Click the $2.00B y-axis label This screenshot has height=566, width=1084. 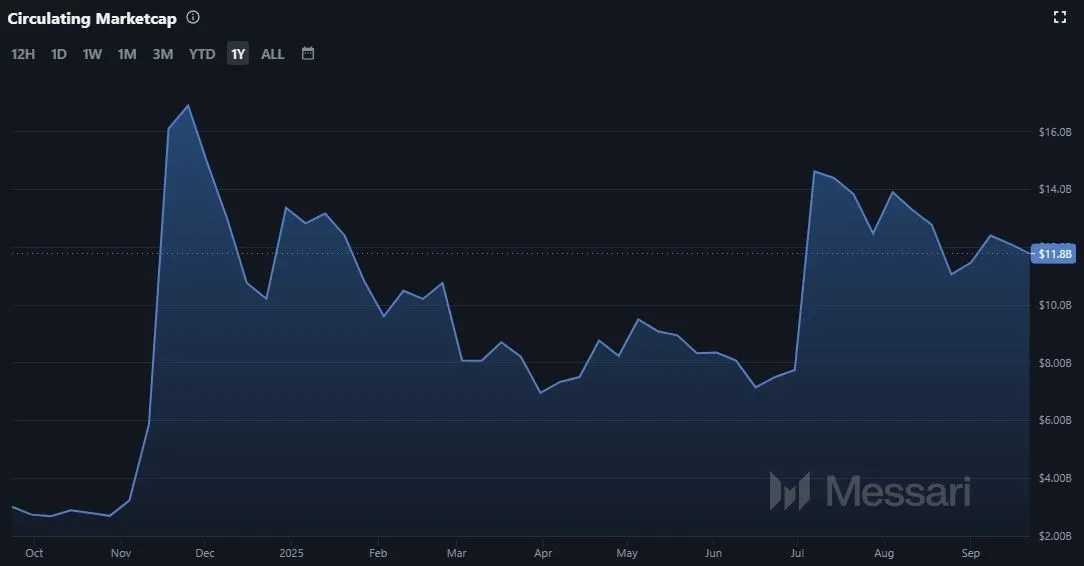click(x=1055, y=536)
